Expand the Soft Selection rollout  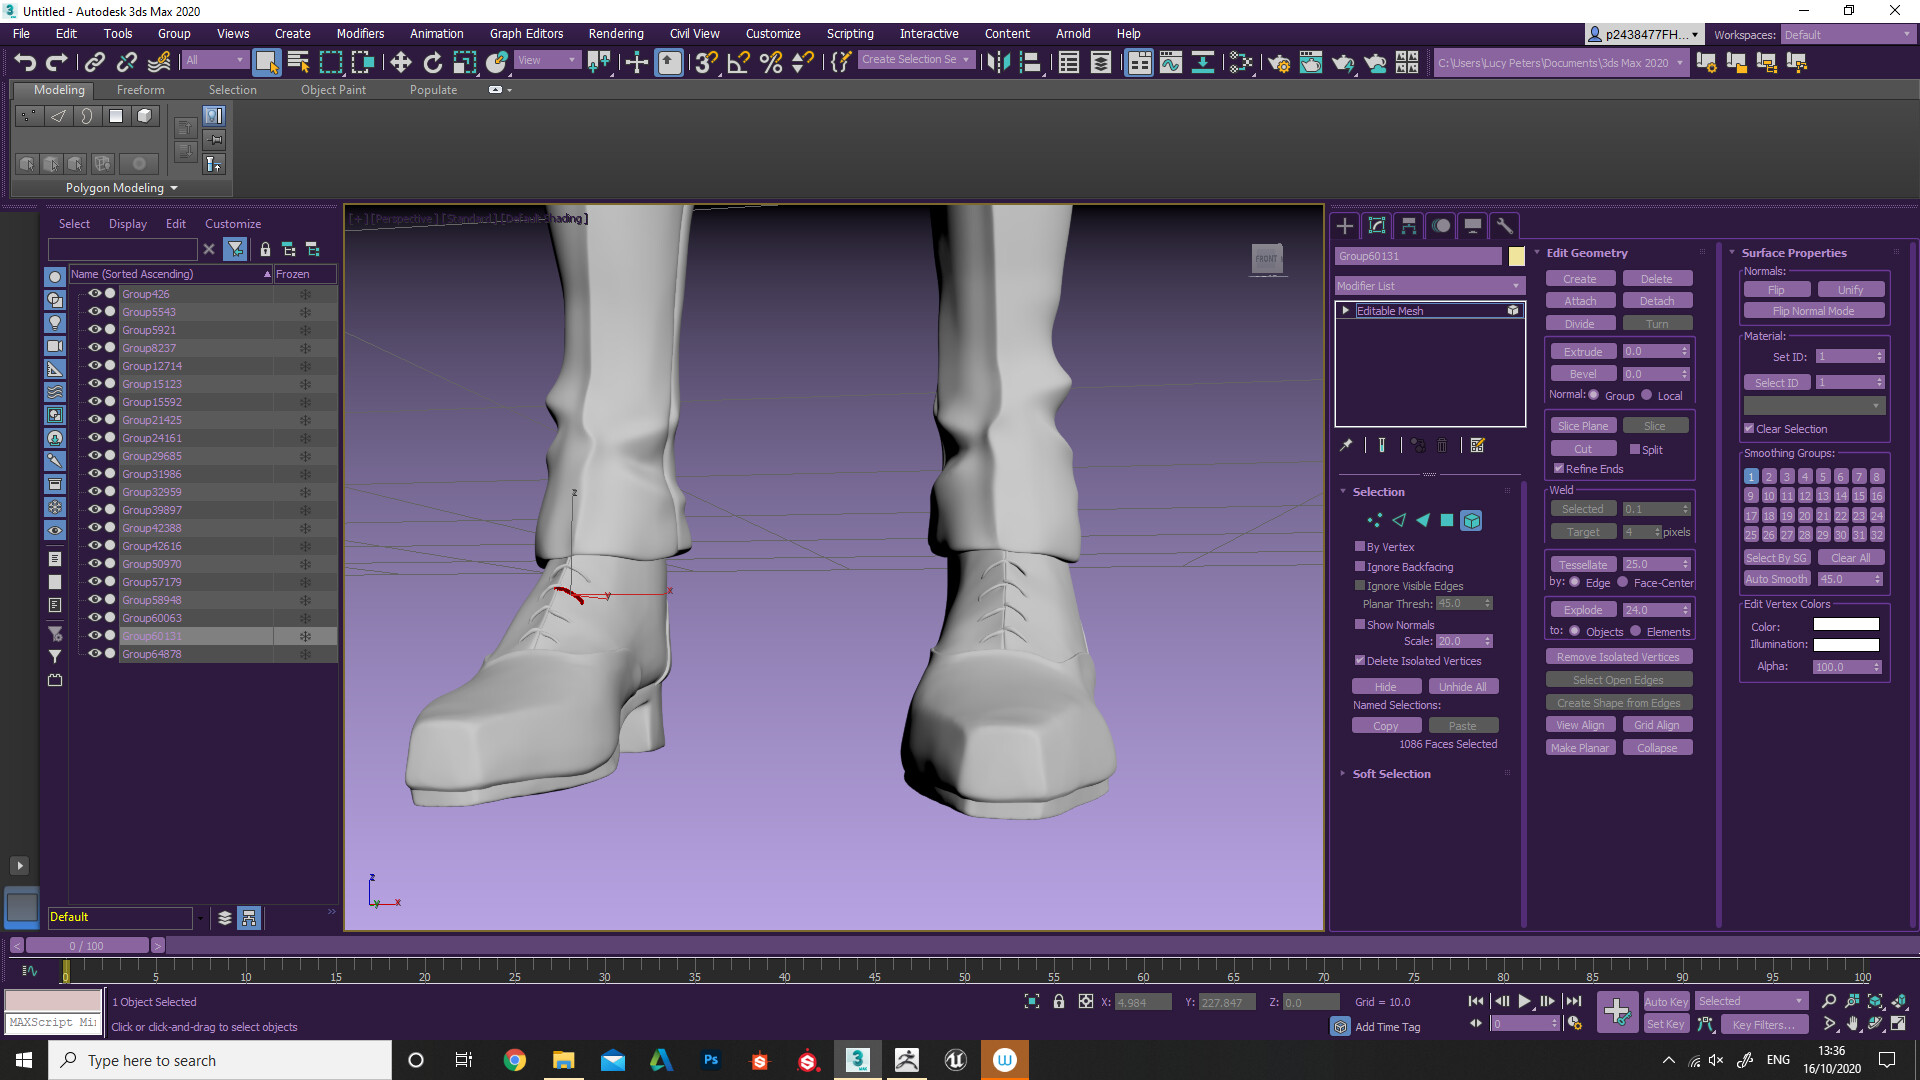1391,774
